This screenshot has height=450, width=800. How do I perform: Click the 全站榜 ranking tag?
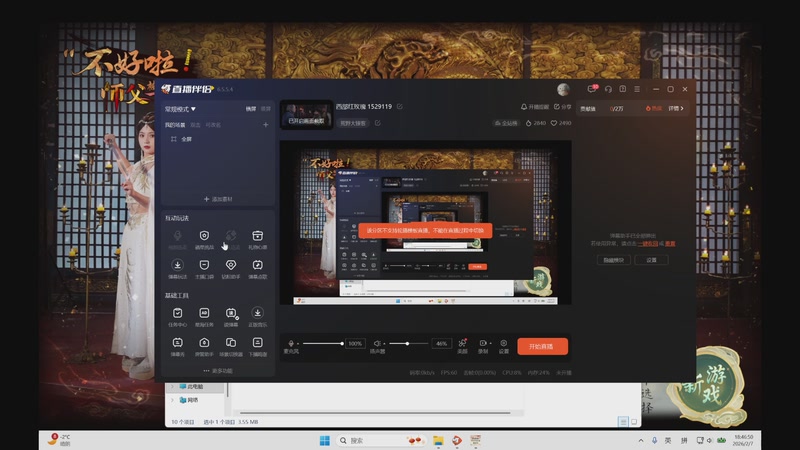click(x=506, y=123)
